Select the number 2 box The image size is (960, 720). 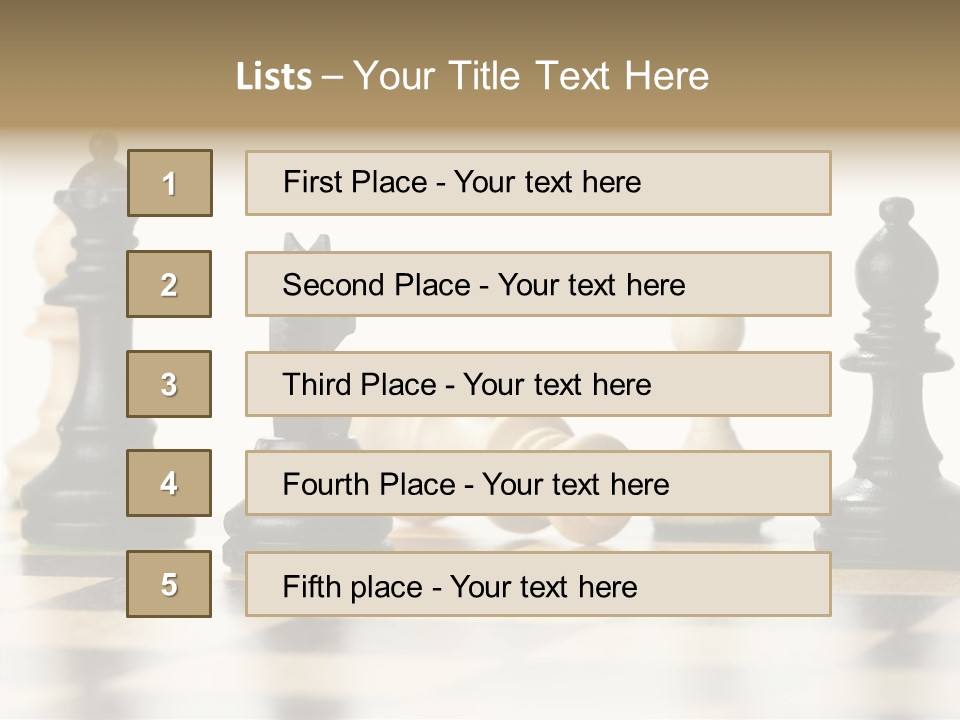tap(170, 284)
